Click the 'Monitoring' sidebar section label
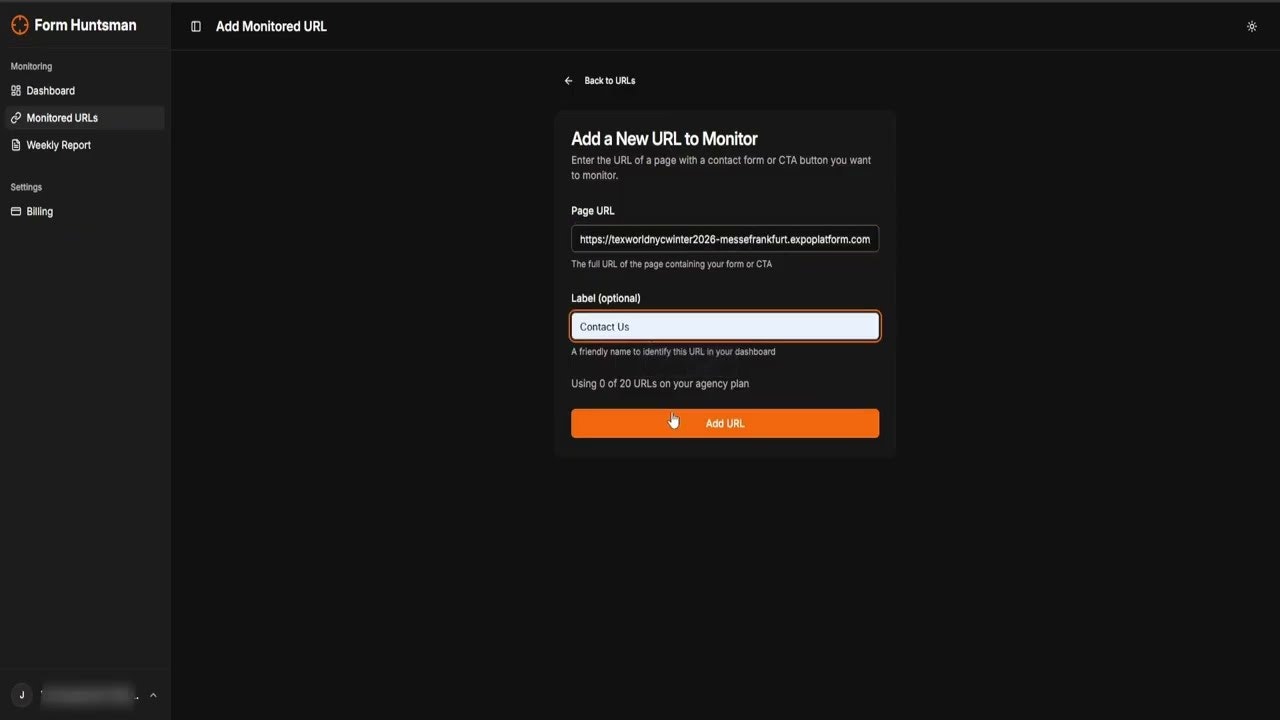The image size is (1280, 720). (31, 67)
